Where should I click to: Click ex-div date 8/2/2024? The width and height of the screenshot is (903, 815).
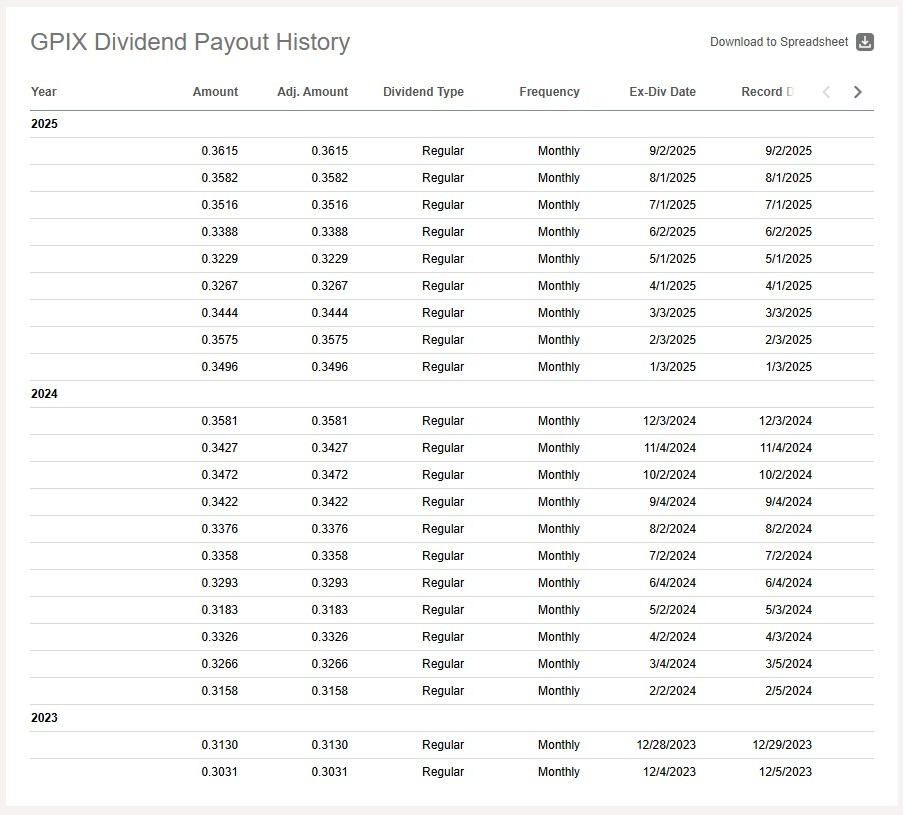pyautogui.click(x=672, y=529)
